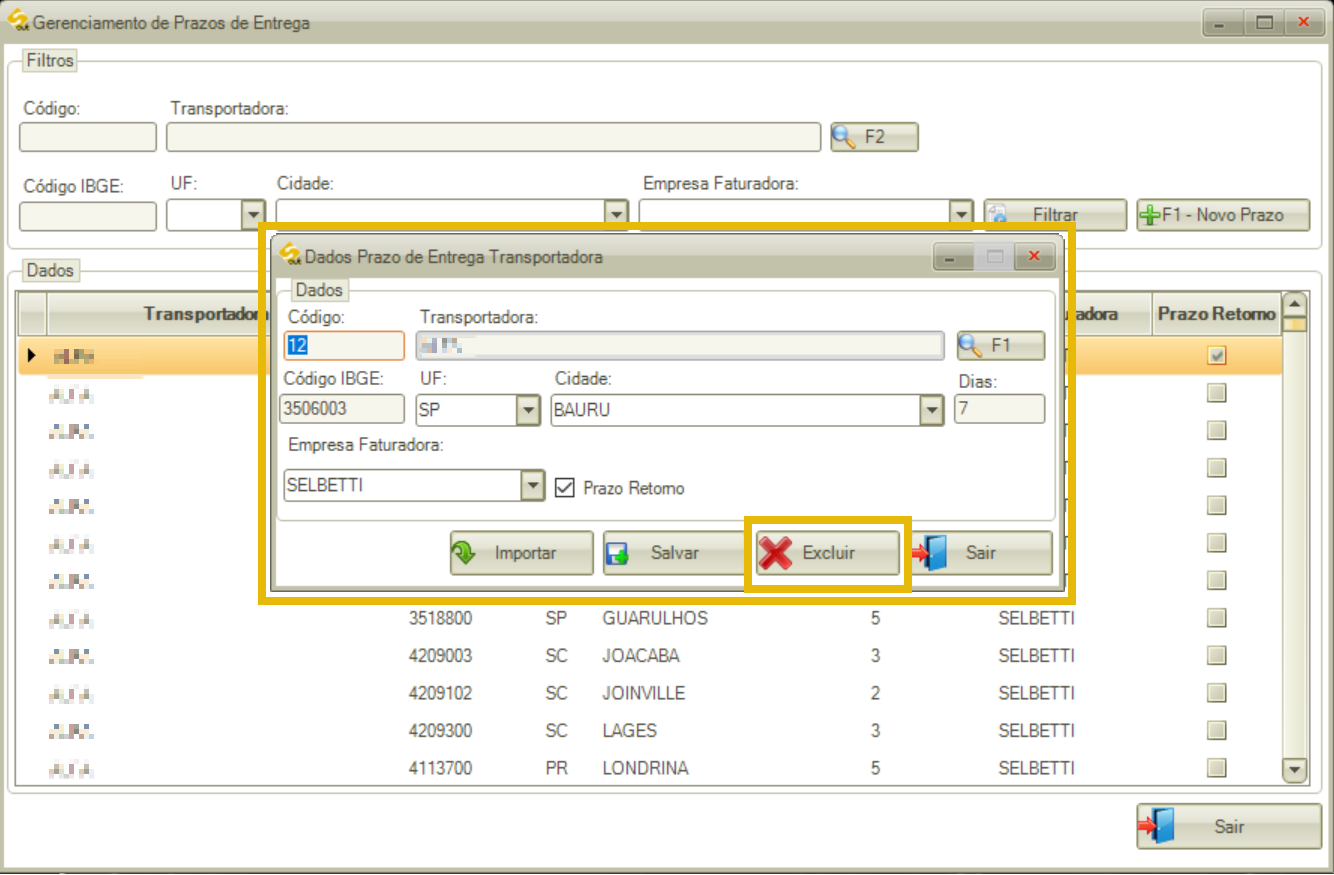Minimize the Dados Prazo de Entrega dialog
1334x875 pixels.
(x=952, y=257)
